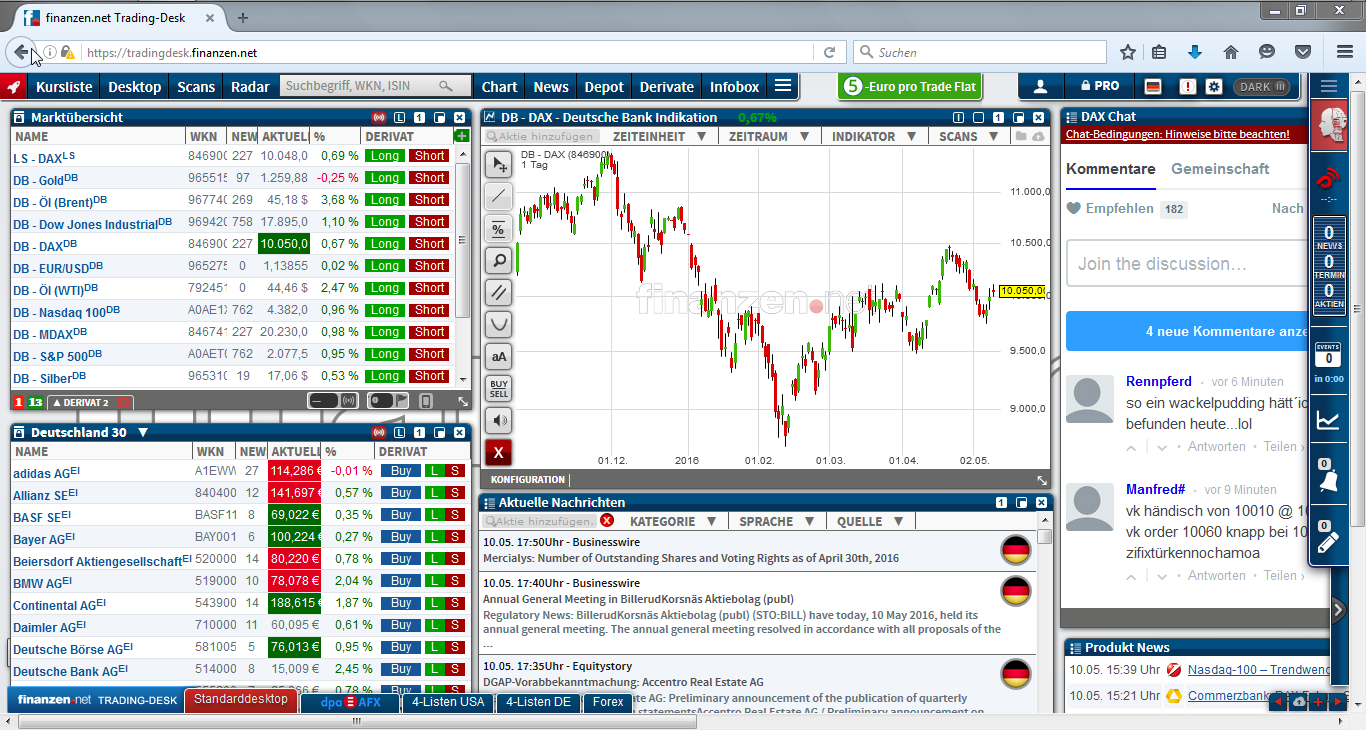Clear the news filter with red X

[x=607, y=521]
